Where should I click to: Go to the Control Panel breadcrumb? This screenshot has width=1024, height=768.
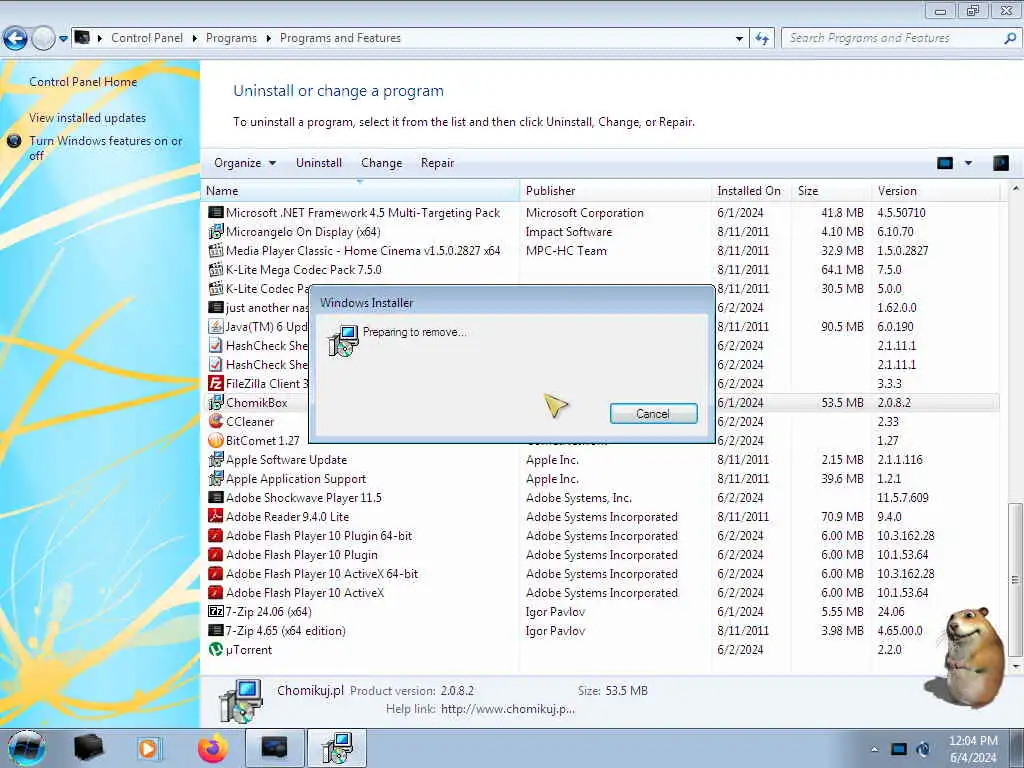[x=147, y=38]
